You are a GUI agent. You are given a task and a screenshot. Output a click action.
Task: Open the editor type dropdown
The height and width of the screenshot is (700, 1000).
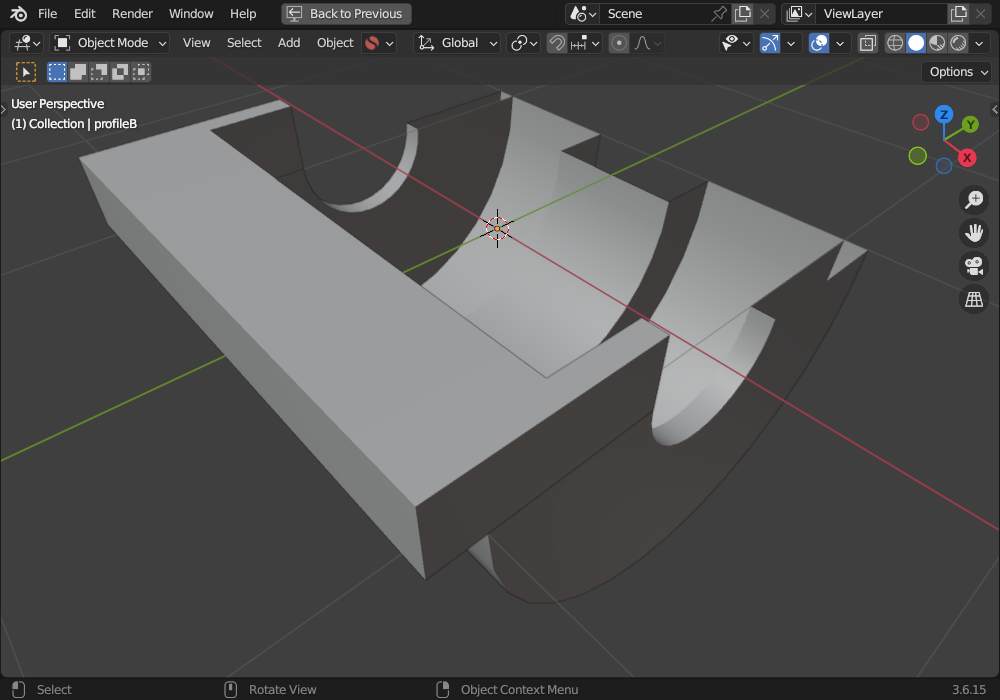click(27, 43)
